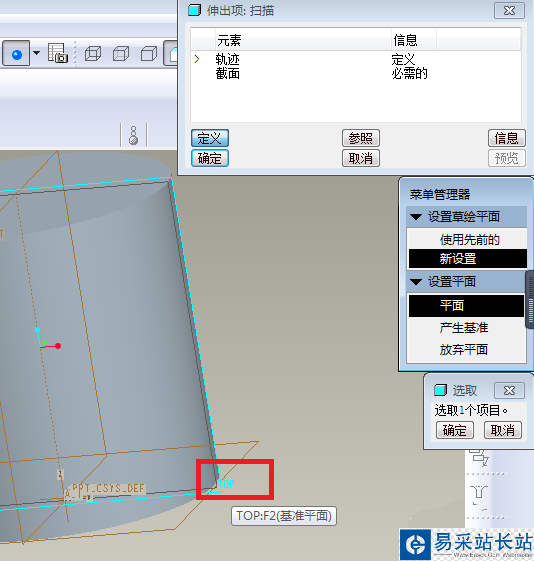Click 确定 in the 选取 dialog

455,430
